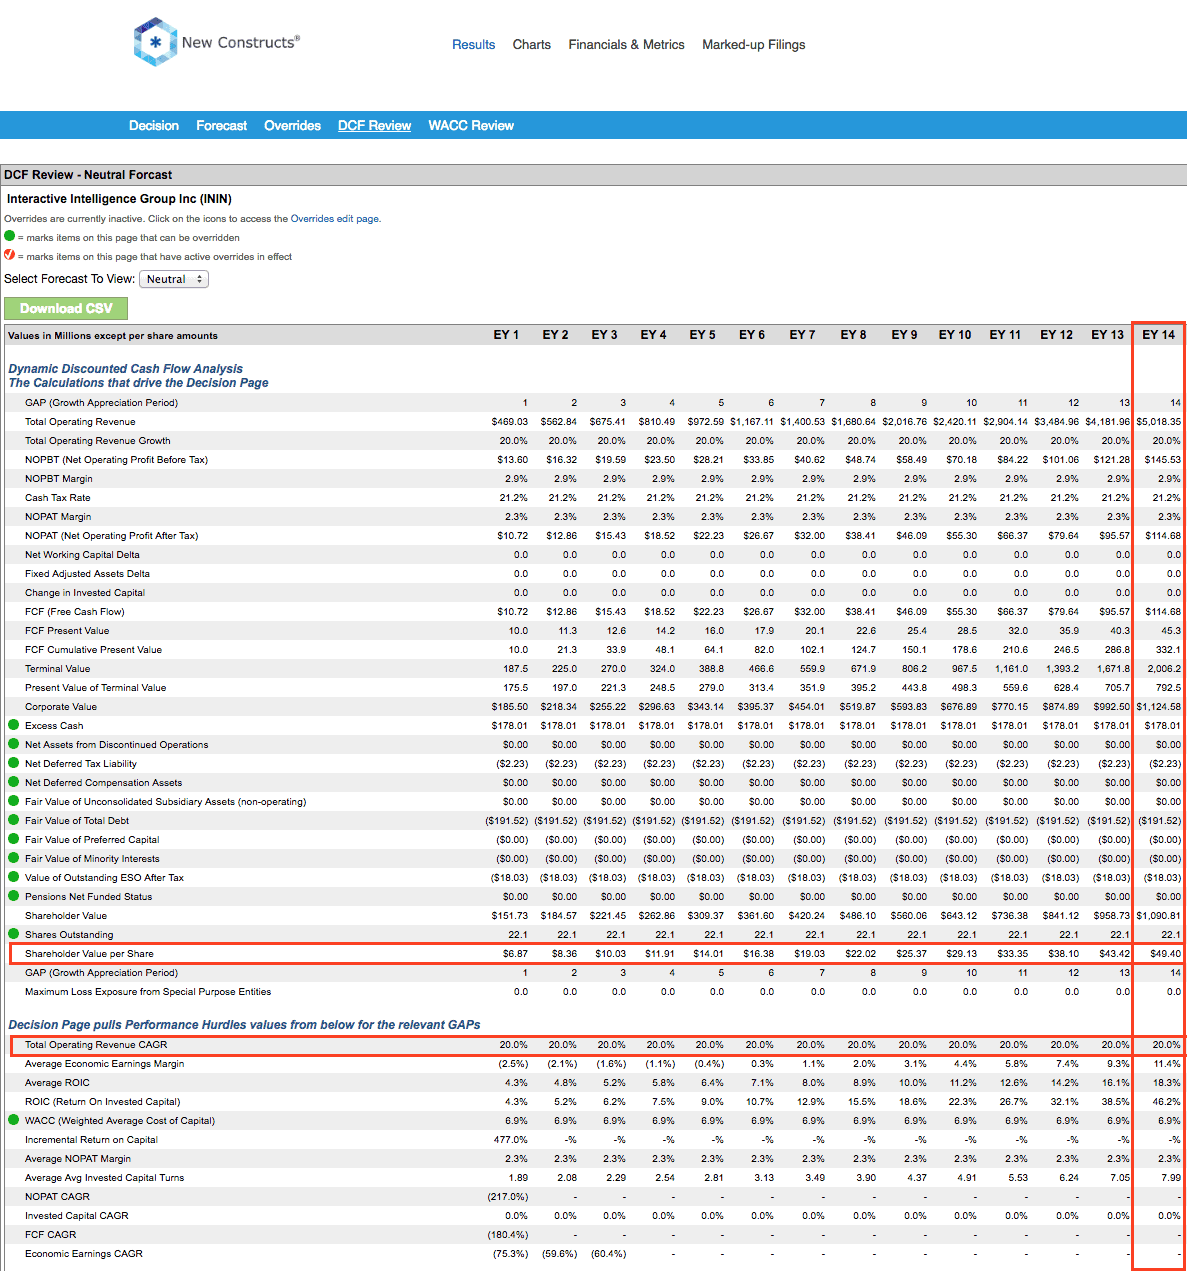Click the $1,124.58 corporate value cell
Viewport: 1187px width, 1271px height.
(x=1158, y=707)
